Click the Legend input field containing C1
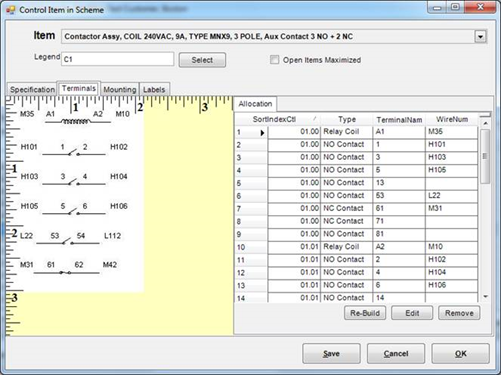Screen dimensions: 501x375 tap(118, 59)
